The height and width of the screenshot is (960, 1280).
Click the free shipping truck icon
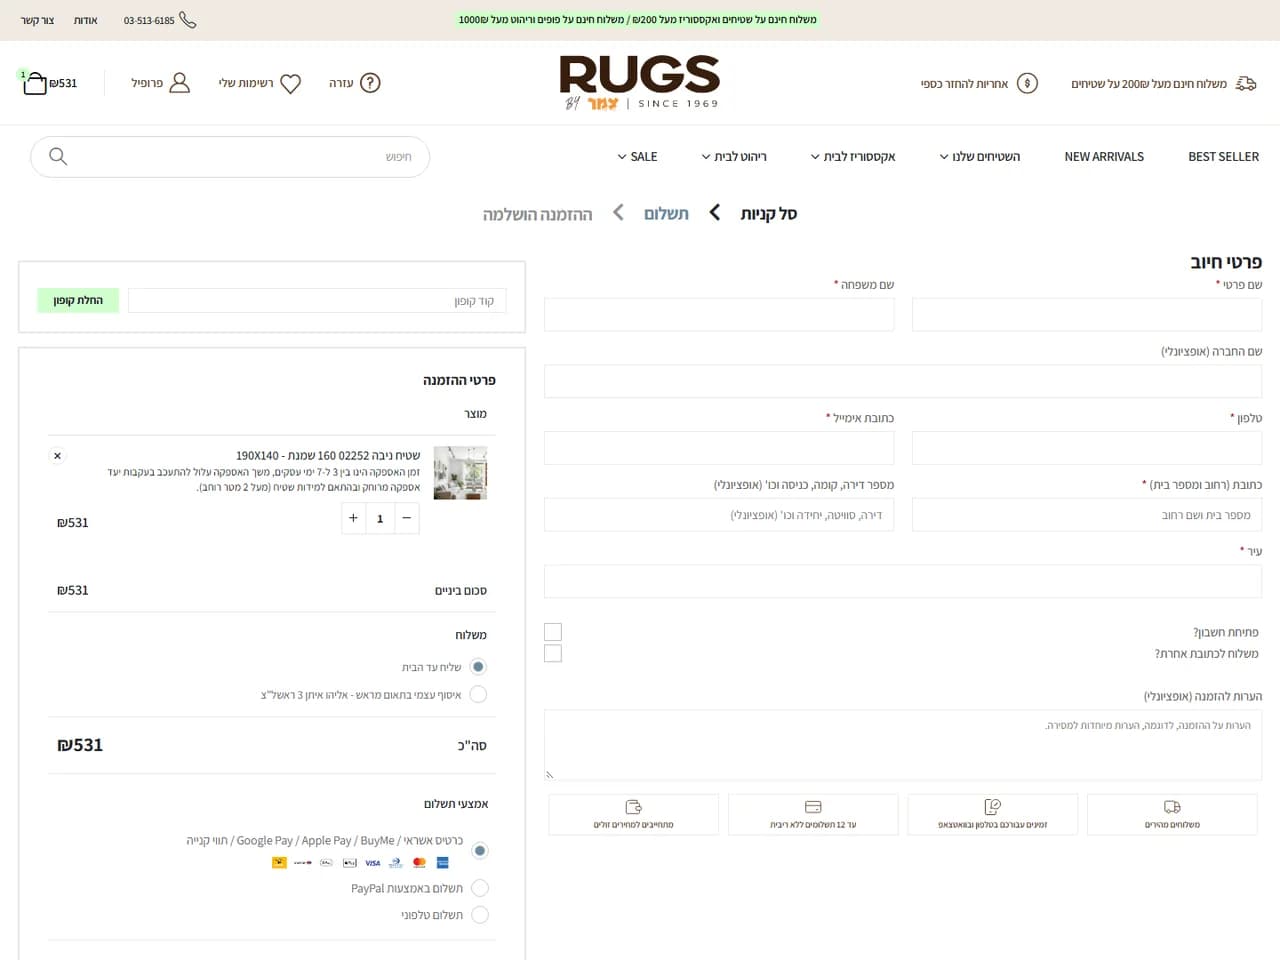point(1246,83)
